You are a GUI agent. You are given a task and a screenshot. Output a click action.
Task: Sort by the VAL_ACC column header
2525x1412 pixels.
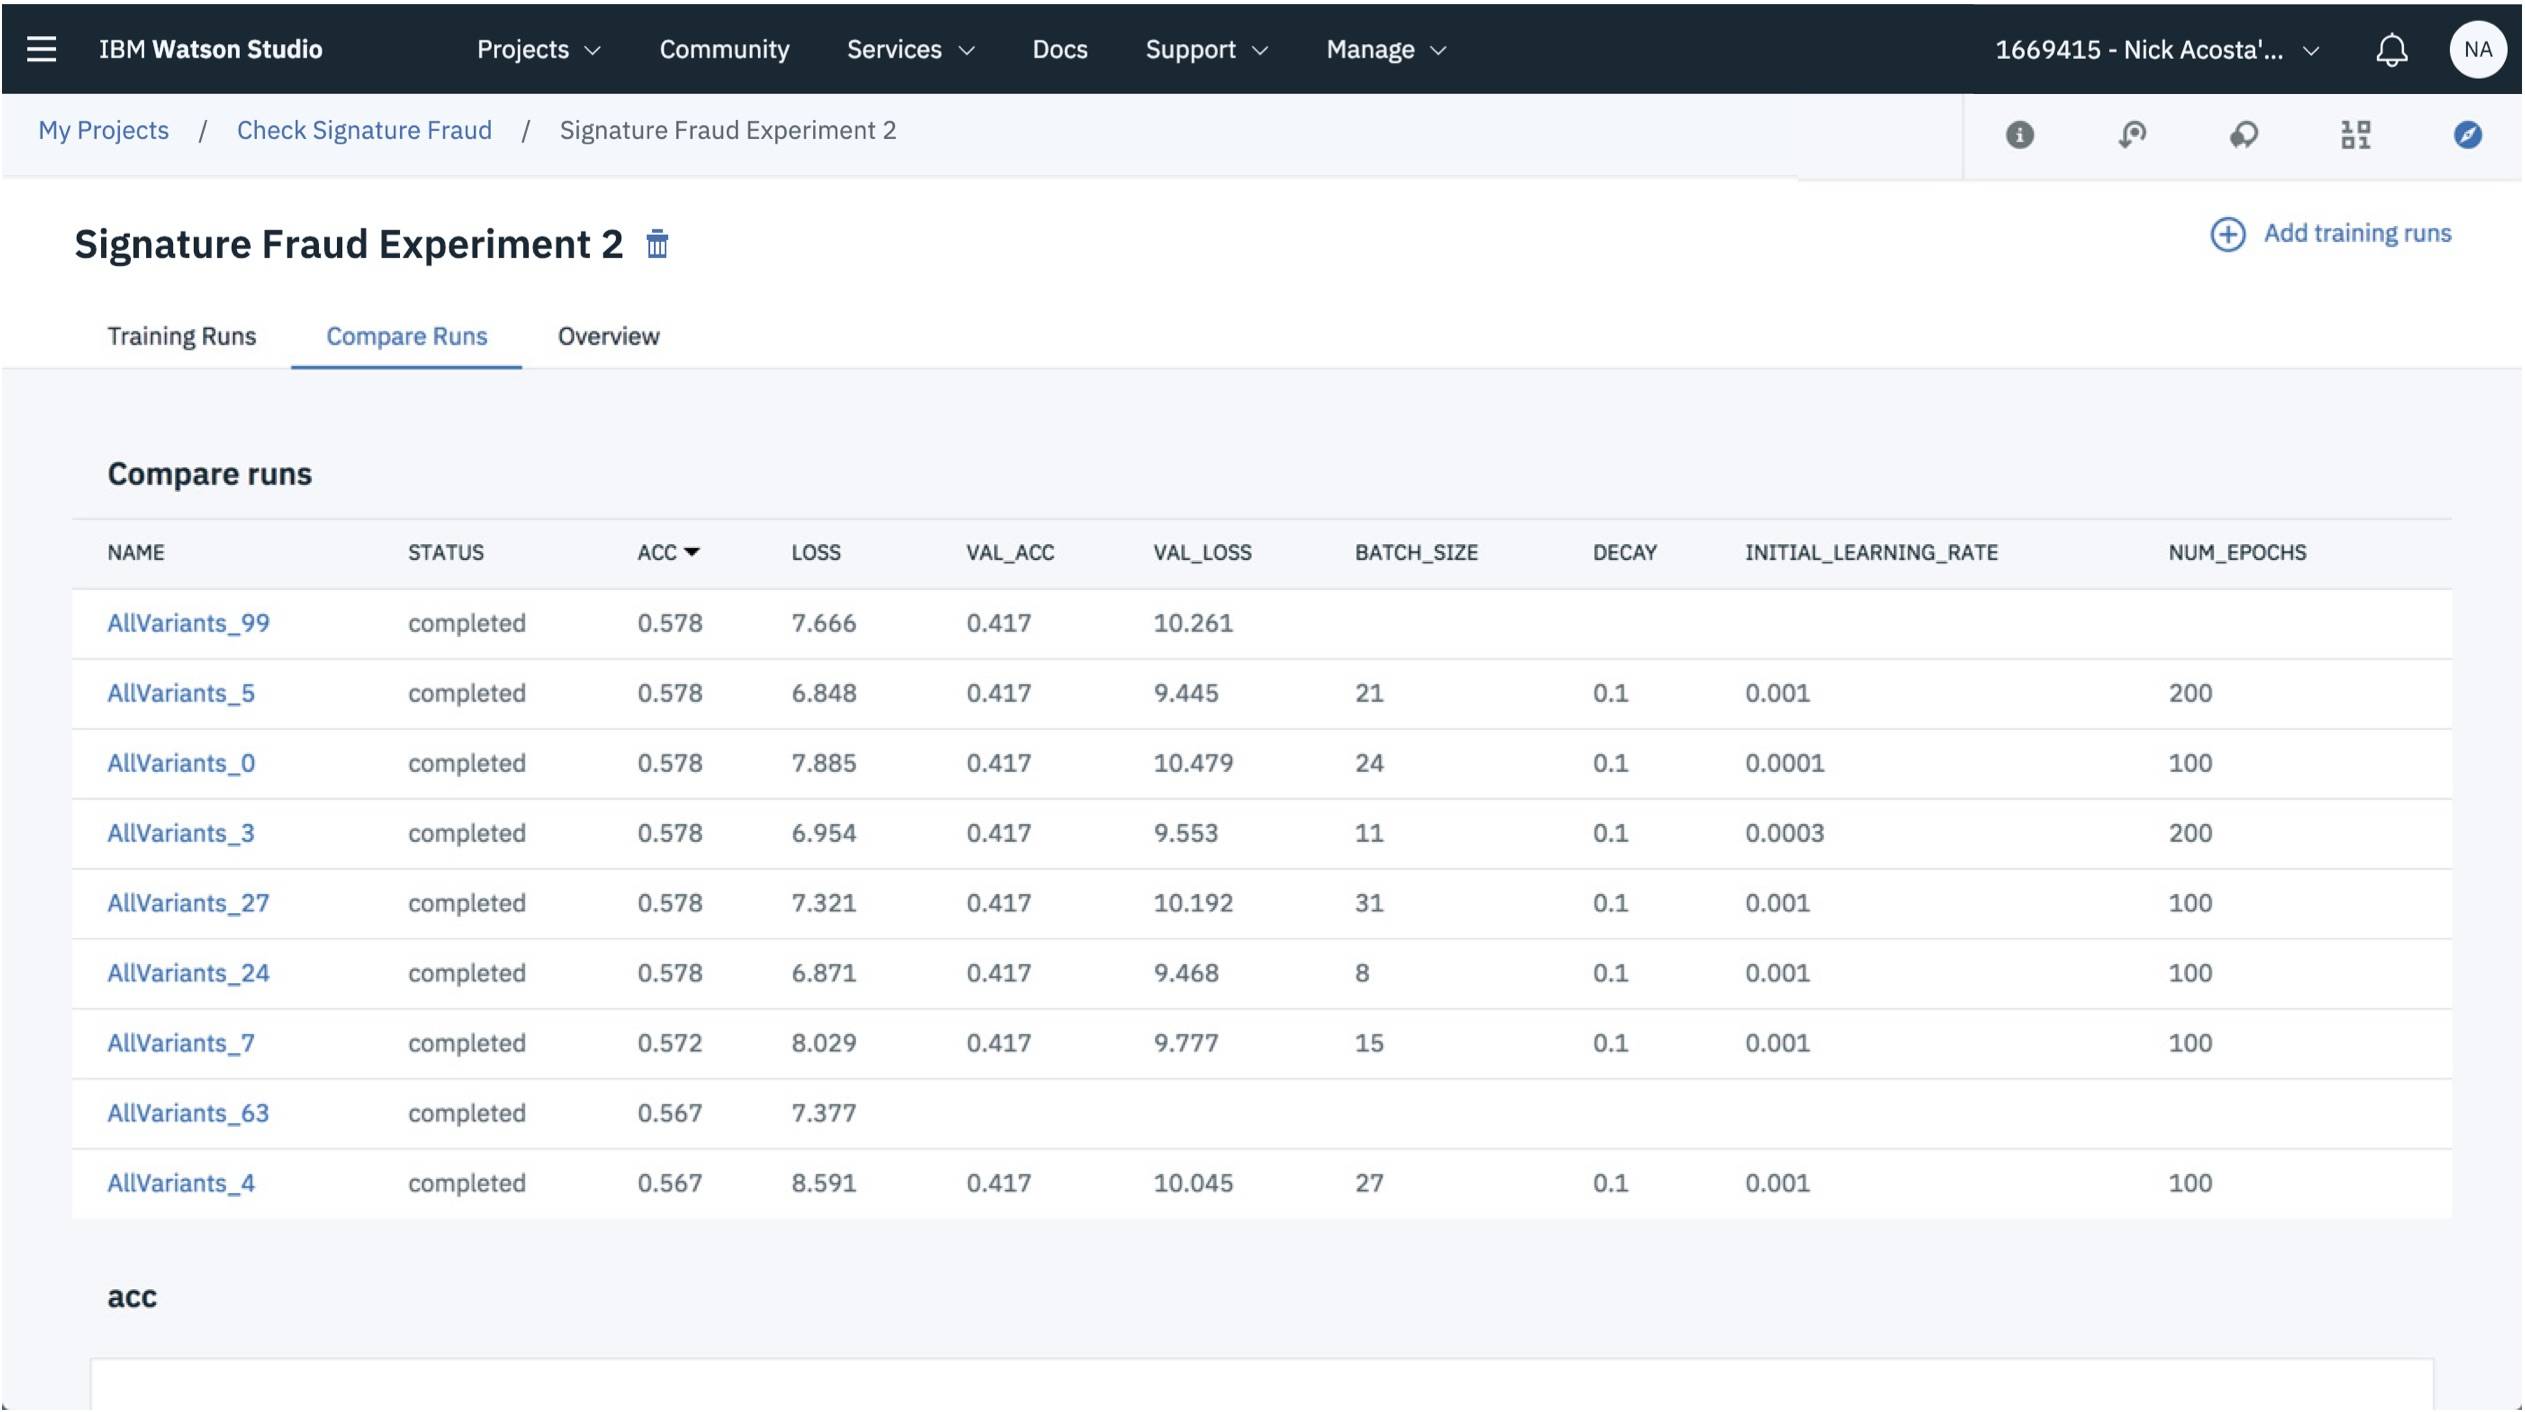click(1009, 552)
